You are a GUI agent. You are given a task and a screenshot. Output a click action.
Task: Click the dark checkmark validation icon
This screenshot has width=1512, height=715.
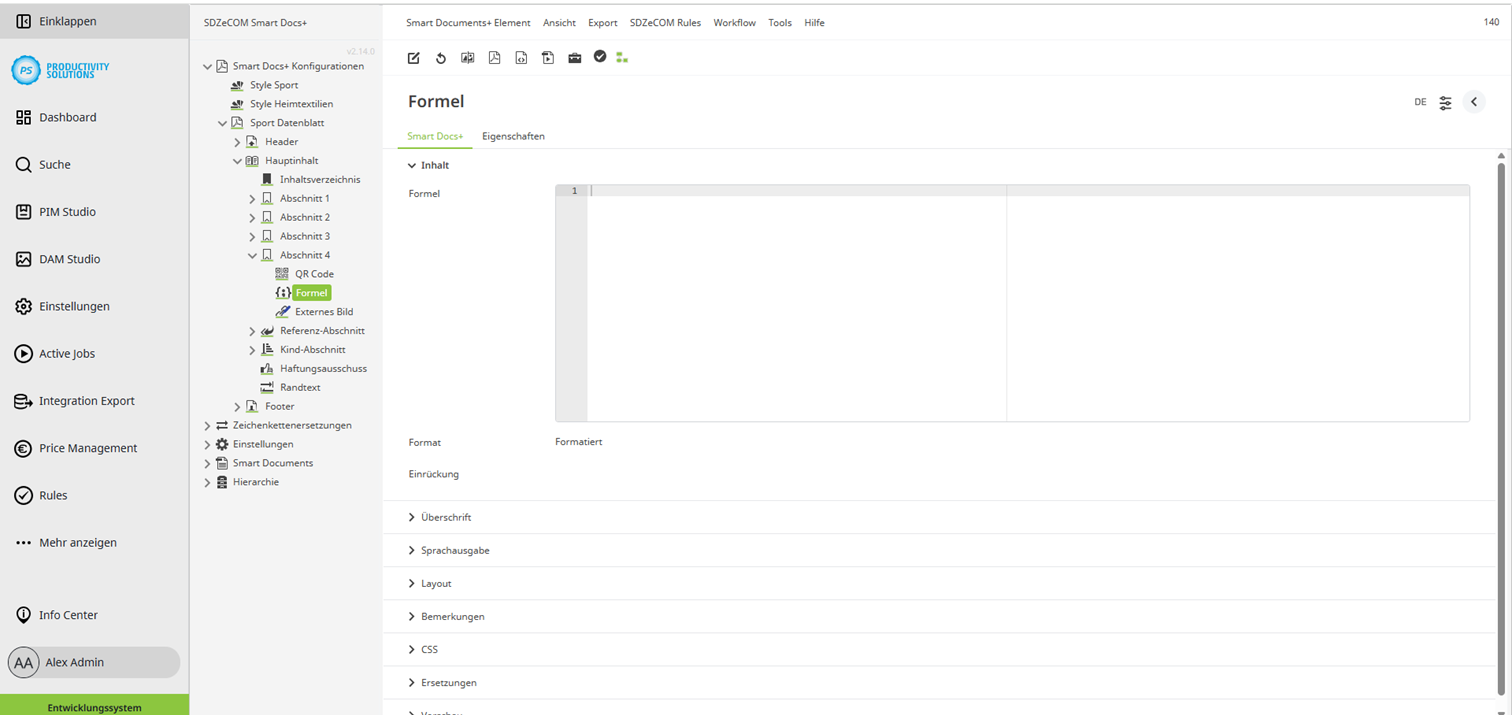click(x=599, y=58)
